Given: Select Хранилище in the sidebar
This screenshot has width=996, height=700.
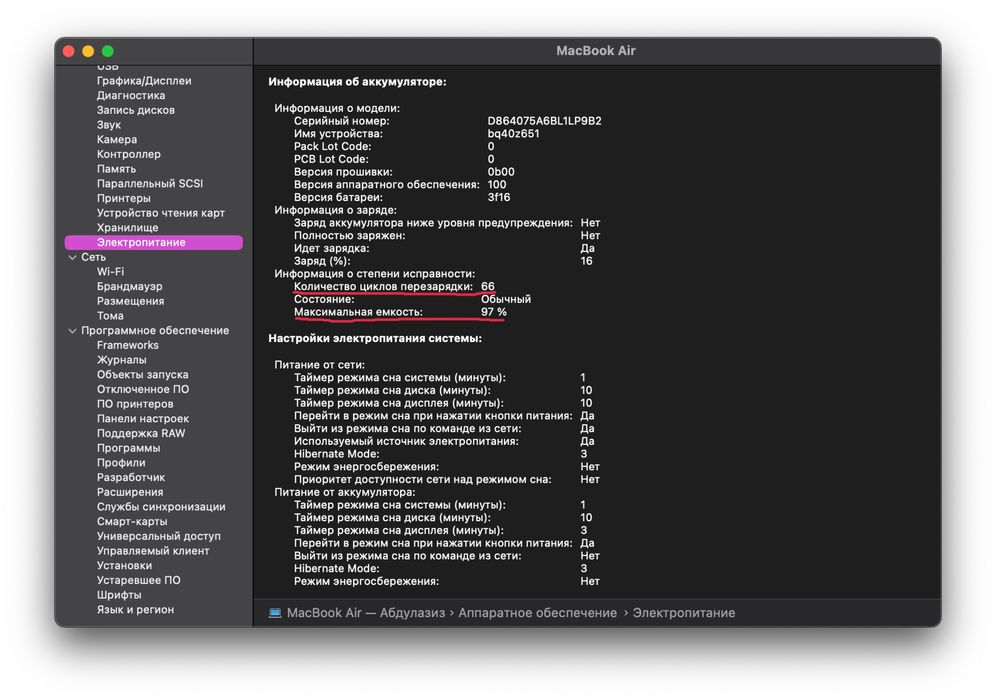Looking at the screenshot, I should 128,227.
